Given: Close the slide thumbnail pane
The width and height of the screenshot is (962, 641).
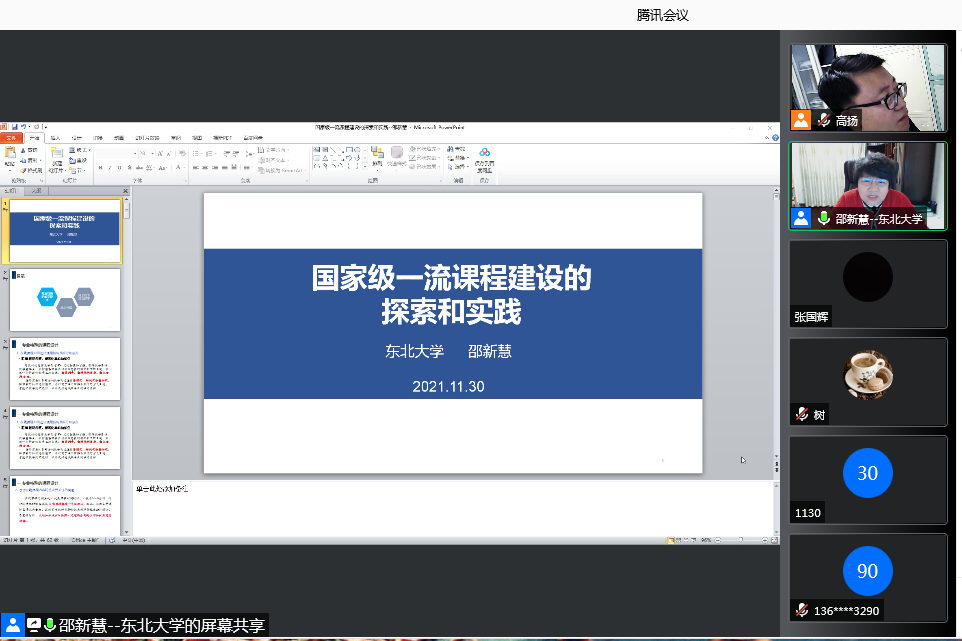Looking at the screenshot, I should [x=125, y=190].
